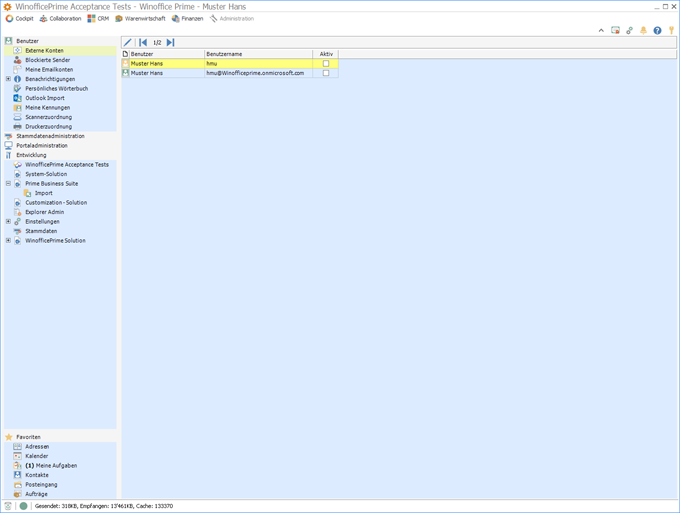Click the yellow key icon top right
Screen dimensions: 680x513
[671, 31]
